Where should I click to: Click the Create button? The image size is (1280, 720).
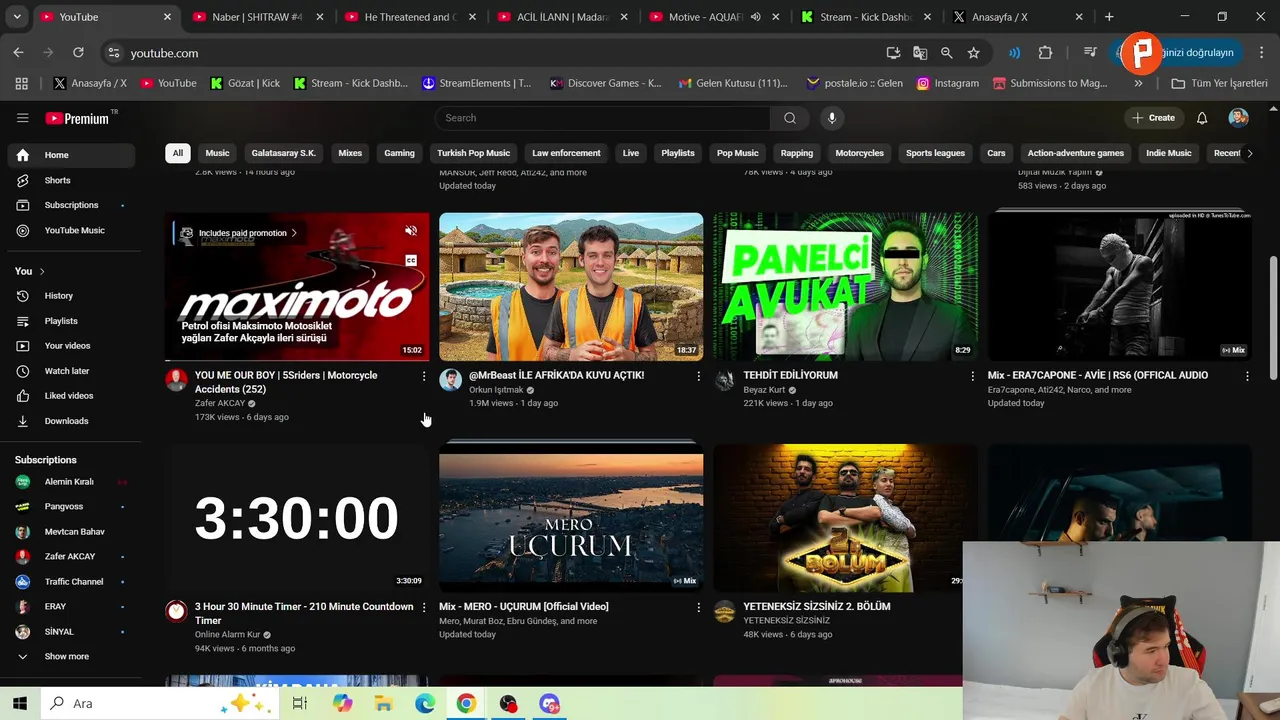click(x=1153, y=118)
